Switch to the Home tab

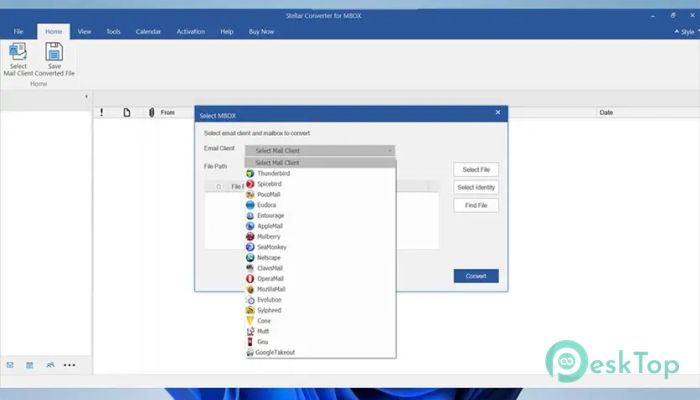[x=54, y=32]
